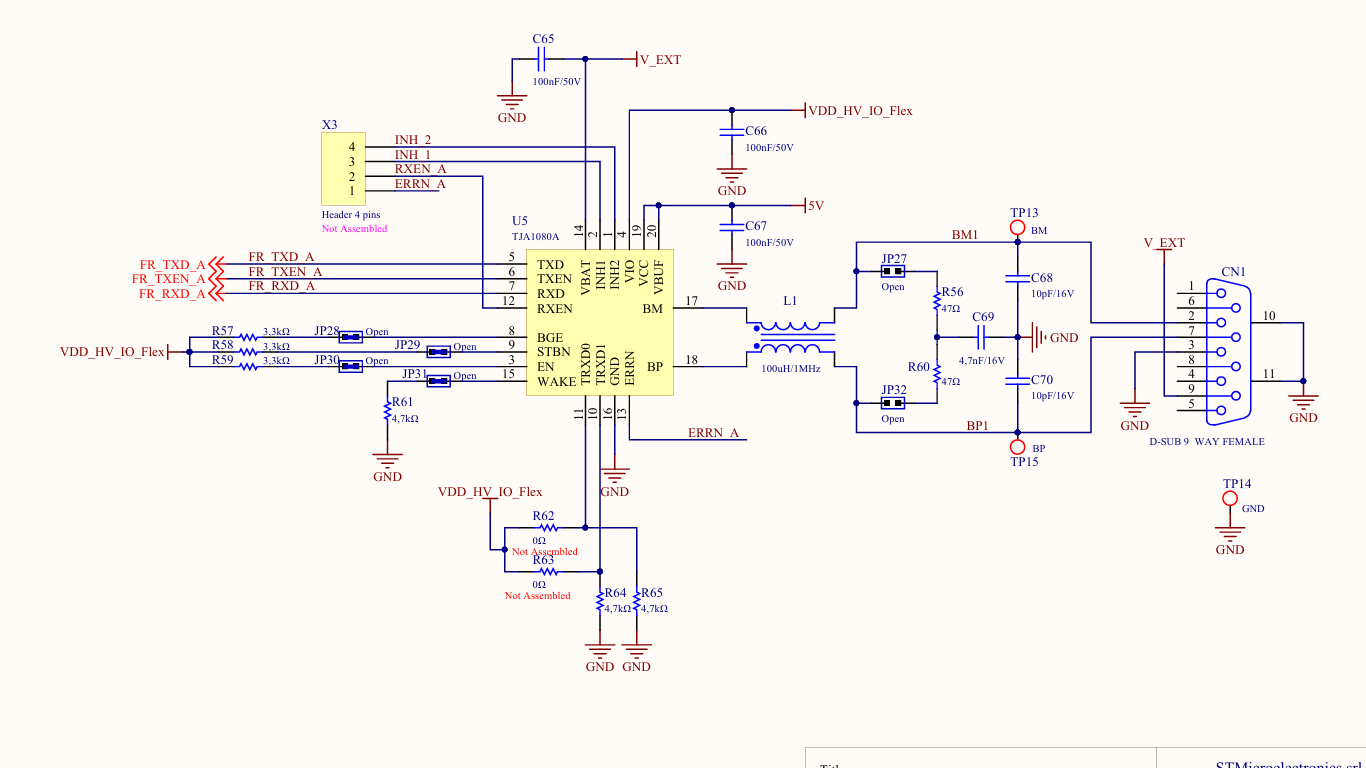The height and width of the screenshot is (768, 1366).
Task: Click the BGE pin label on U5
Action: (550, 337)
